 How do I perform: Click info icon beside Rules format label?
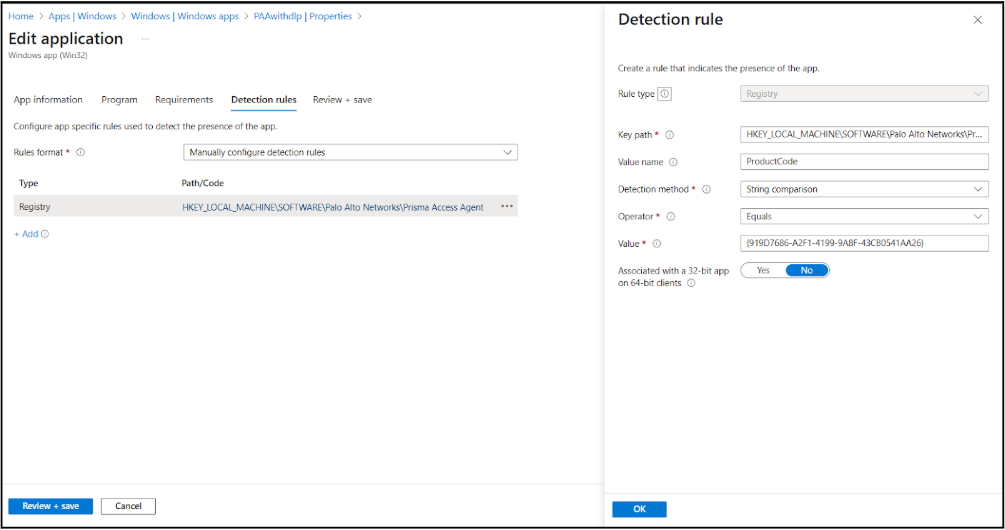80,153
